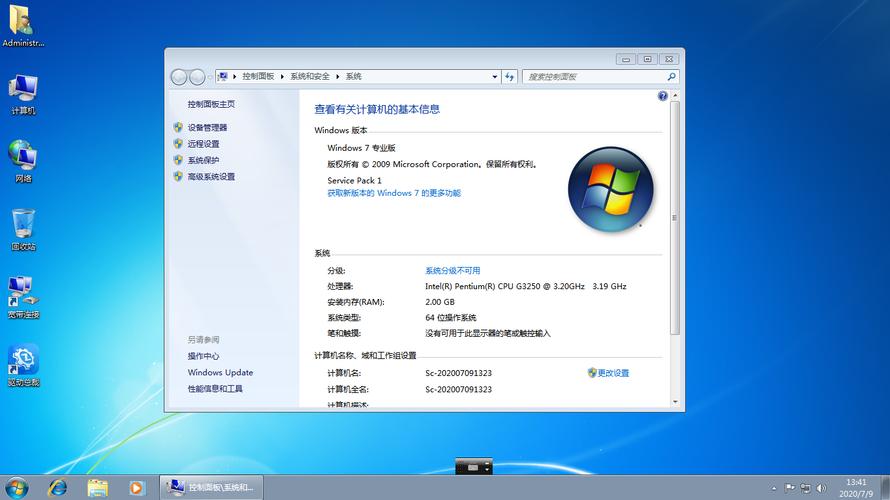The image size is (890, 500).
Task: Click the Forward navigation arrow
Action: [197, 77]
